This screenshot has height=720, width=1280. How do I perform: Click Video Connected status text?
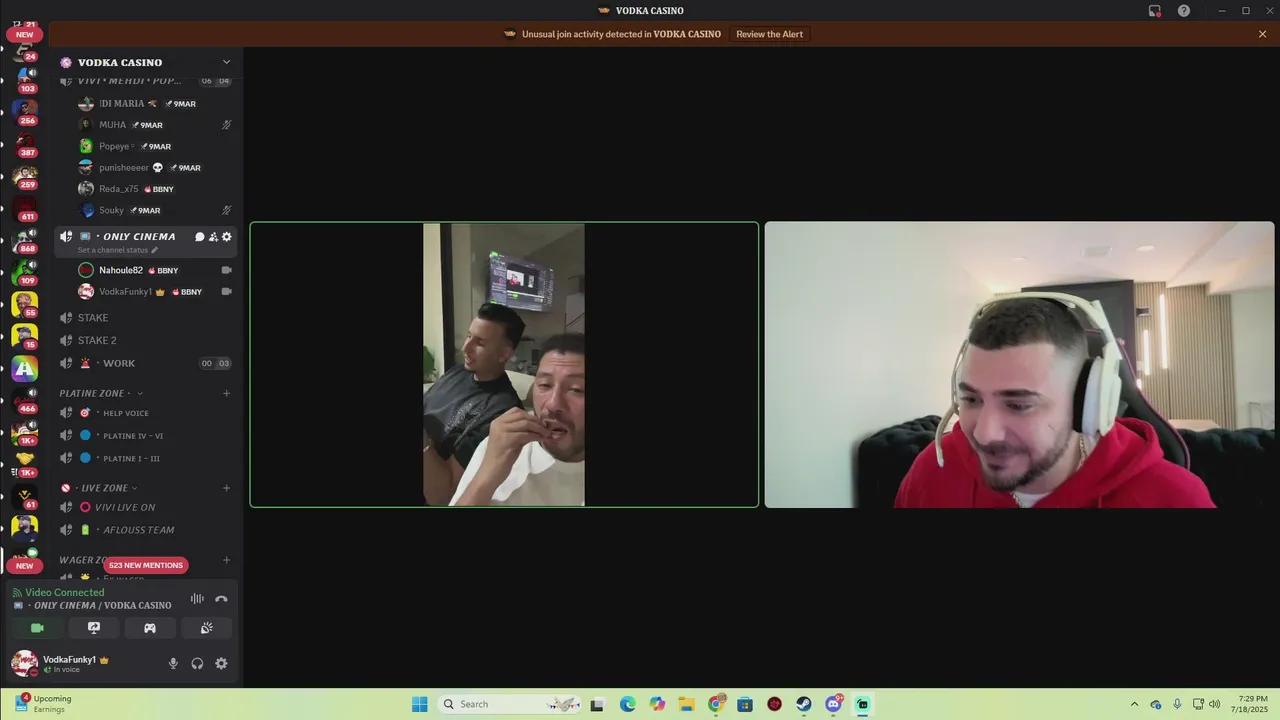(x=64, y=593)
